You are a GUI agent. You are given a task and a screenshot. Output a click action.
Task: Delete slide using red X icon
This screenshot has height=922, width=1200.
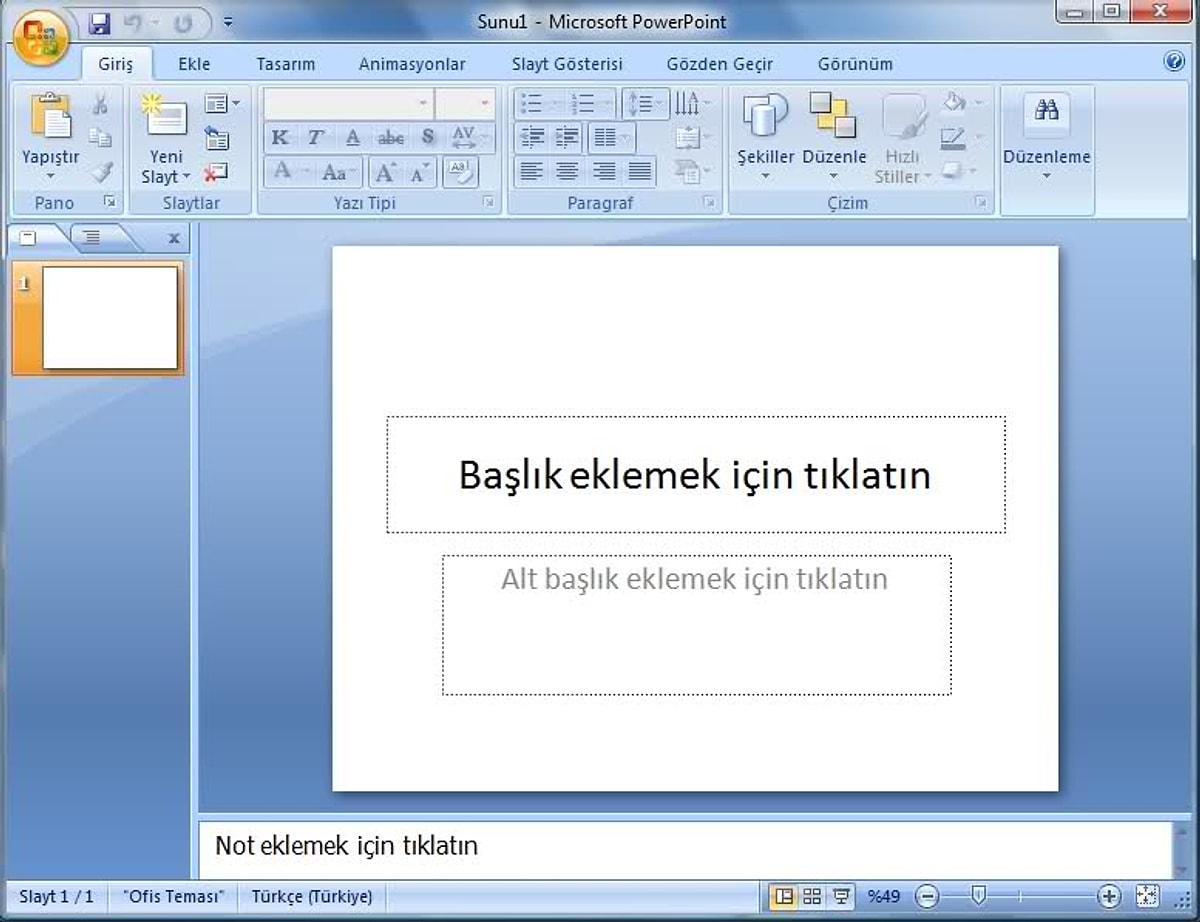[x=216, y=172]
